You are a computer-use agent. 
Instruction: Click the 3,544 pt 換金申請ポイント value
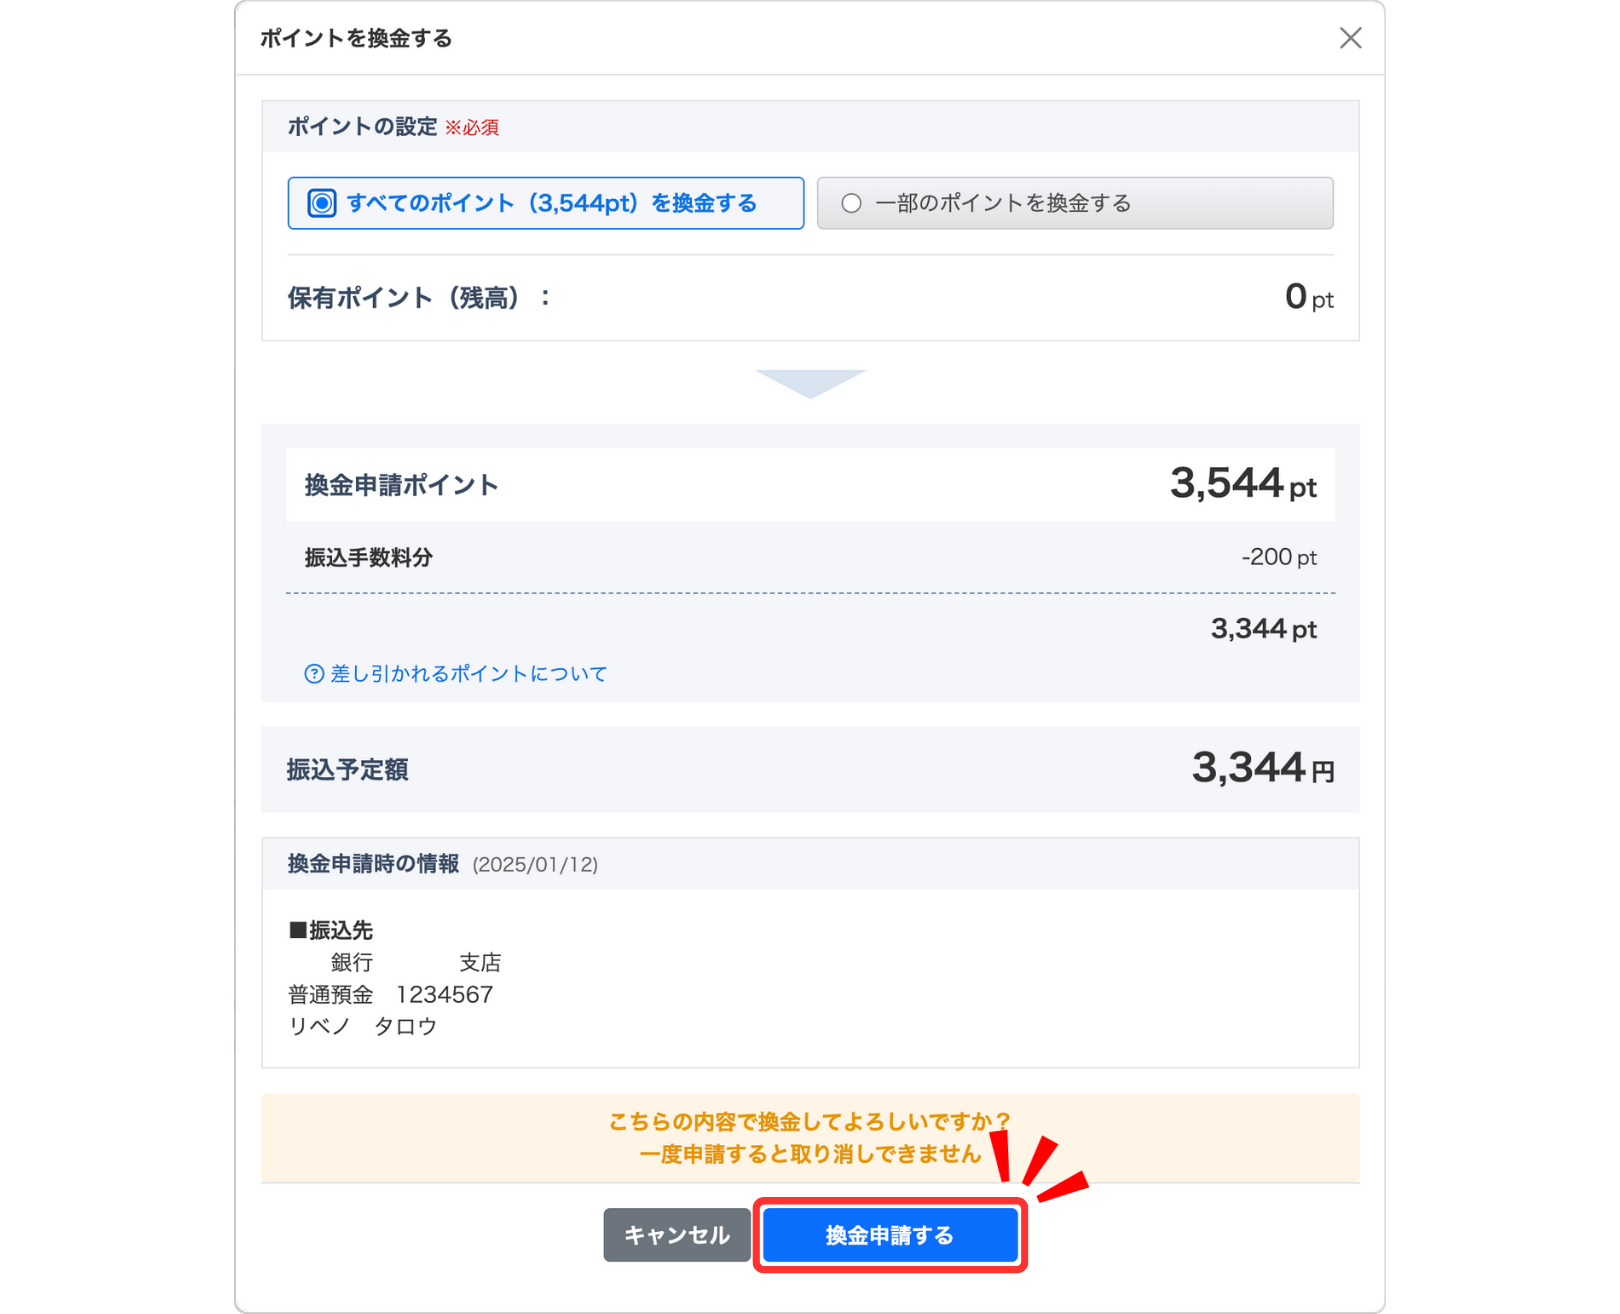click(1243, 484)
